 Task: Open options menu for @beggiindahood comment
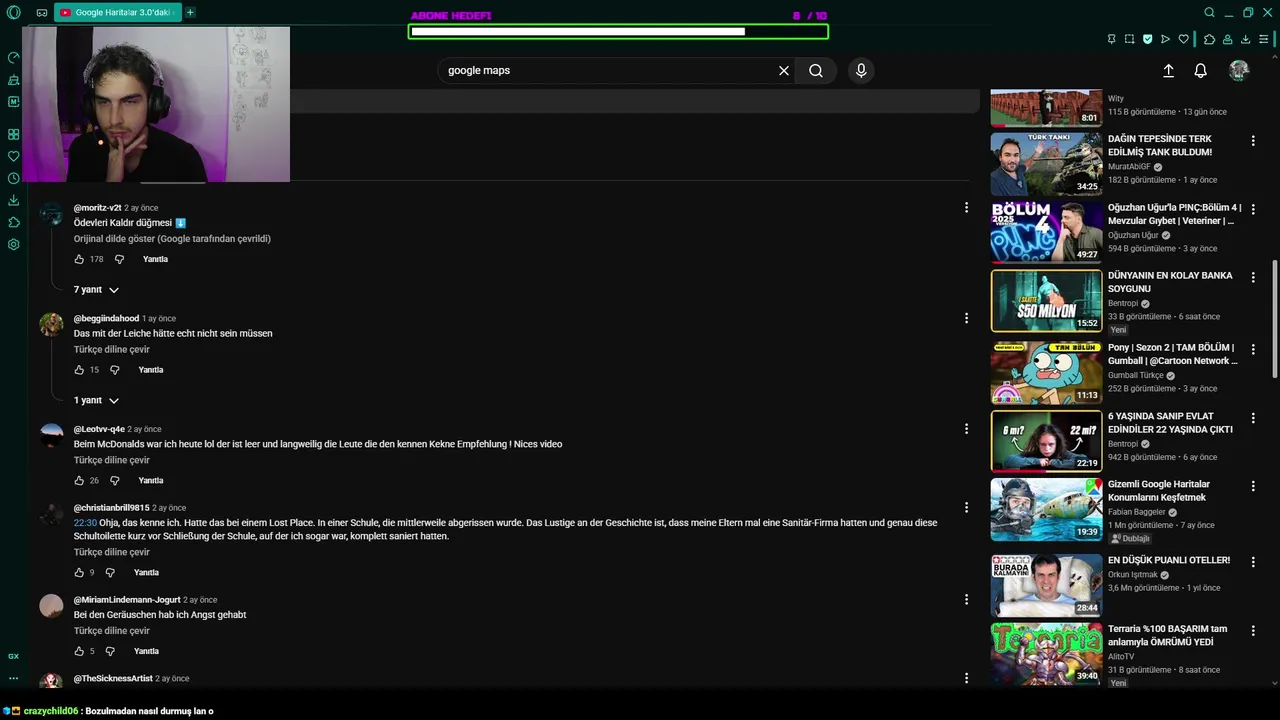coord(966,318)
